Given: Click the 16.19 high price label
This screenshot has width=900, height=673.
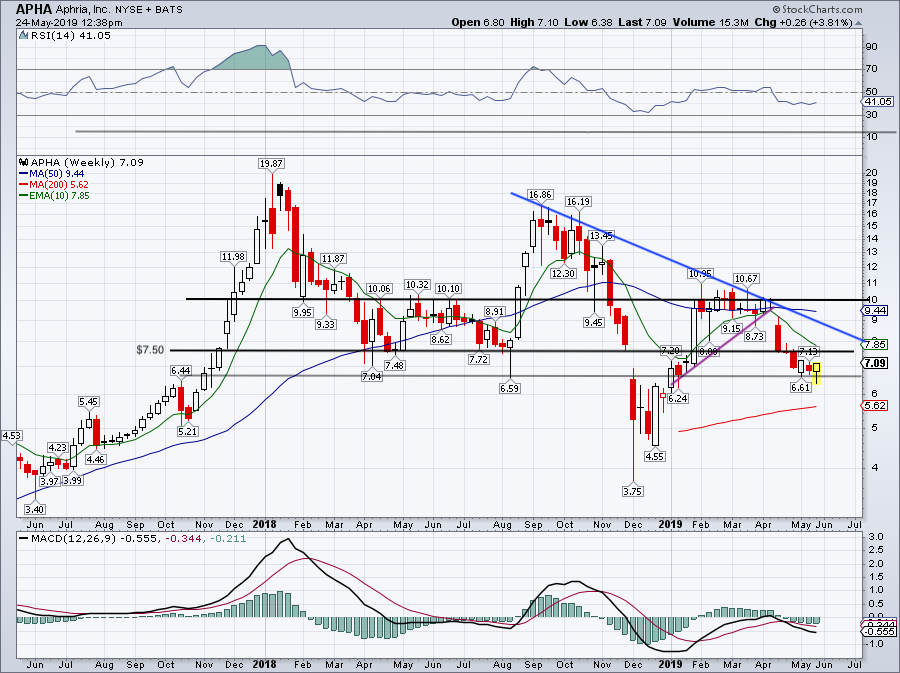Looking at the screenshot, I should [578, 201].
